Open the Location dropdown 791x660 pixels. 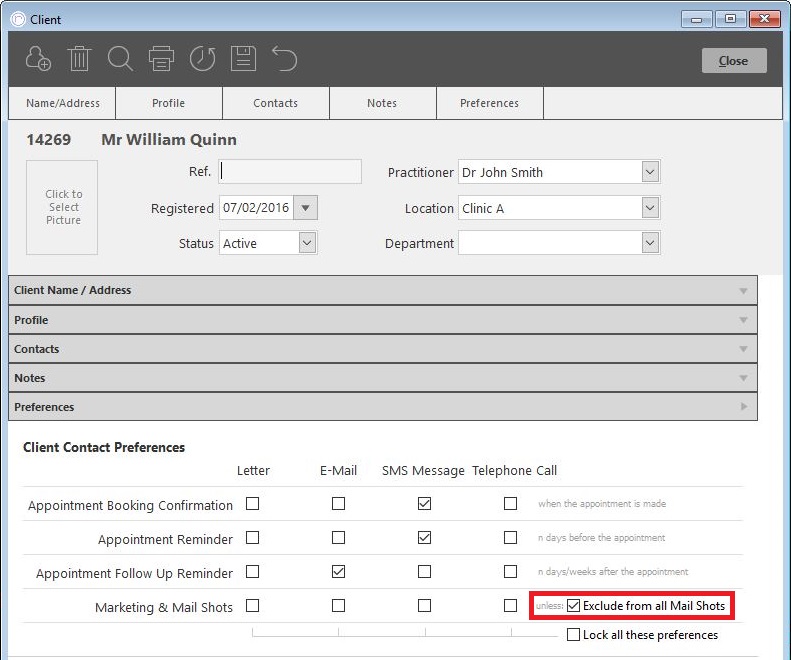pos(650,208)
